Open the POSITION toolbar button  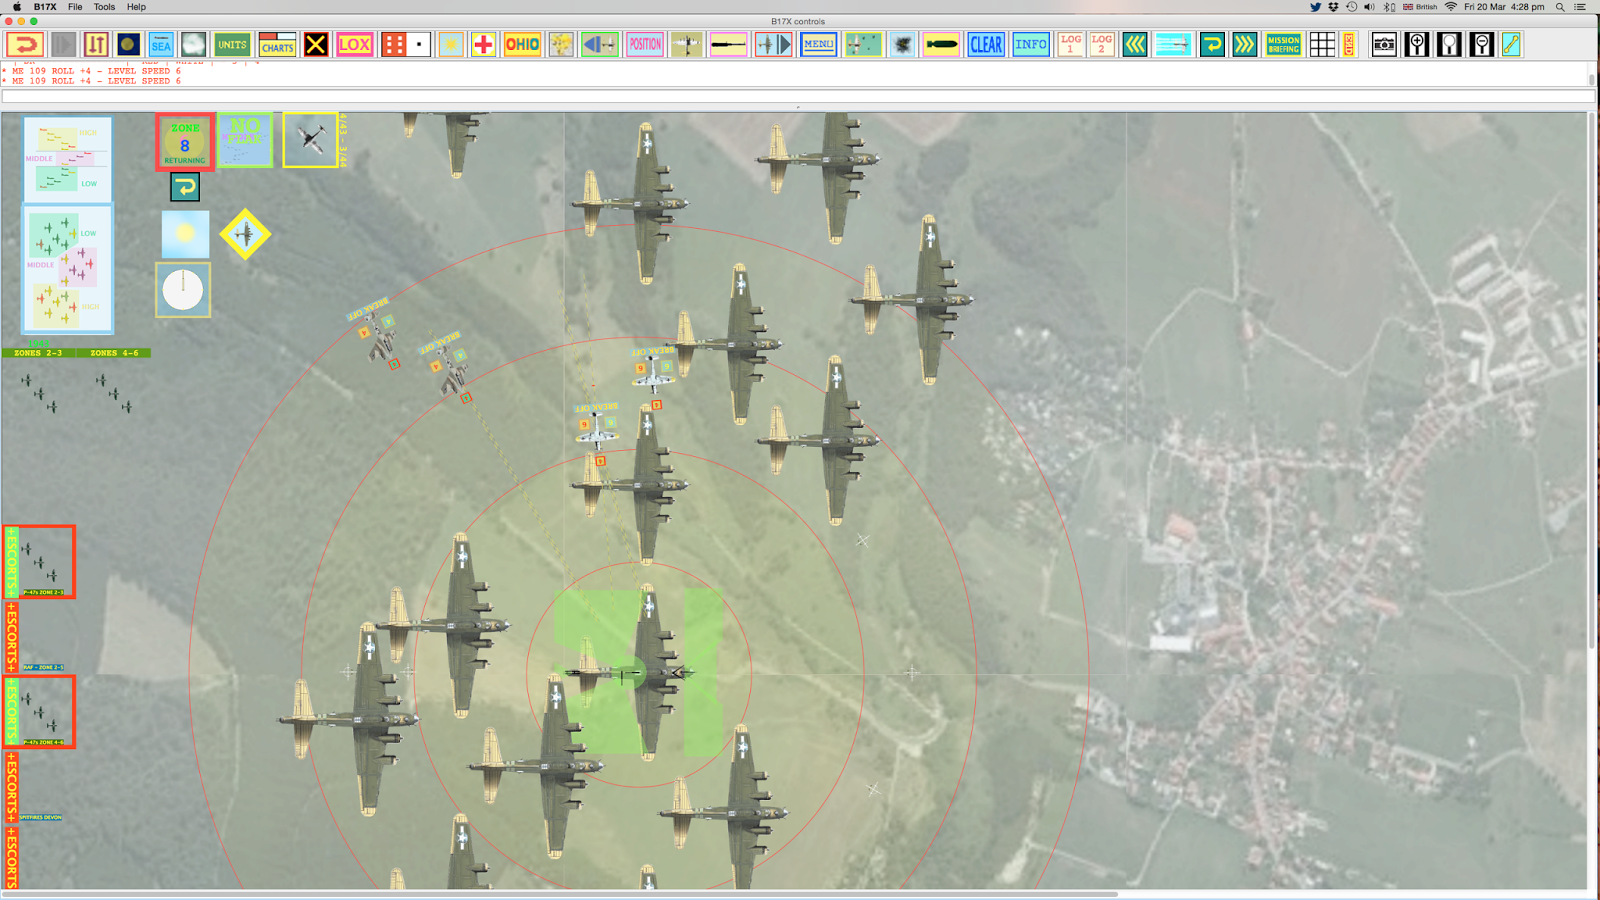coord(645,44)
